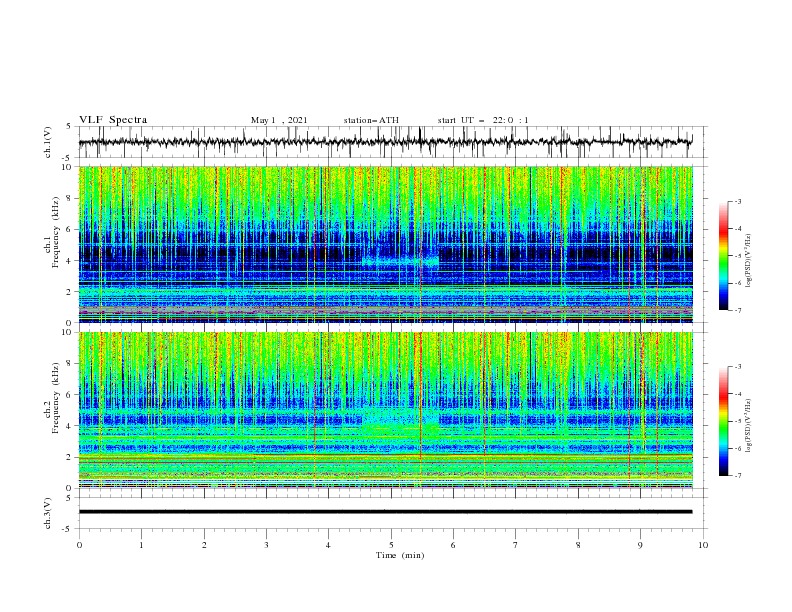Click the "VLF Spectra" title text

point(113,120)
